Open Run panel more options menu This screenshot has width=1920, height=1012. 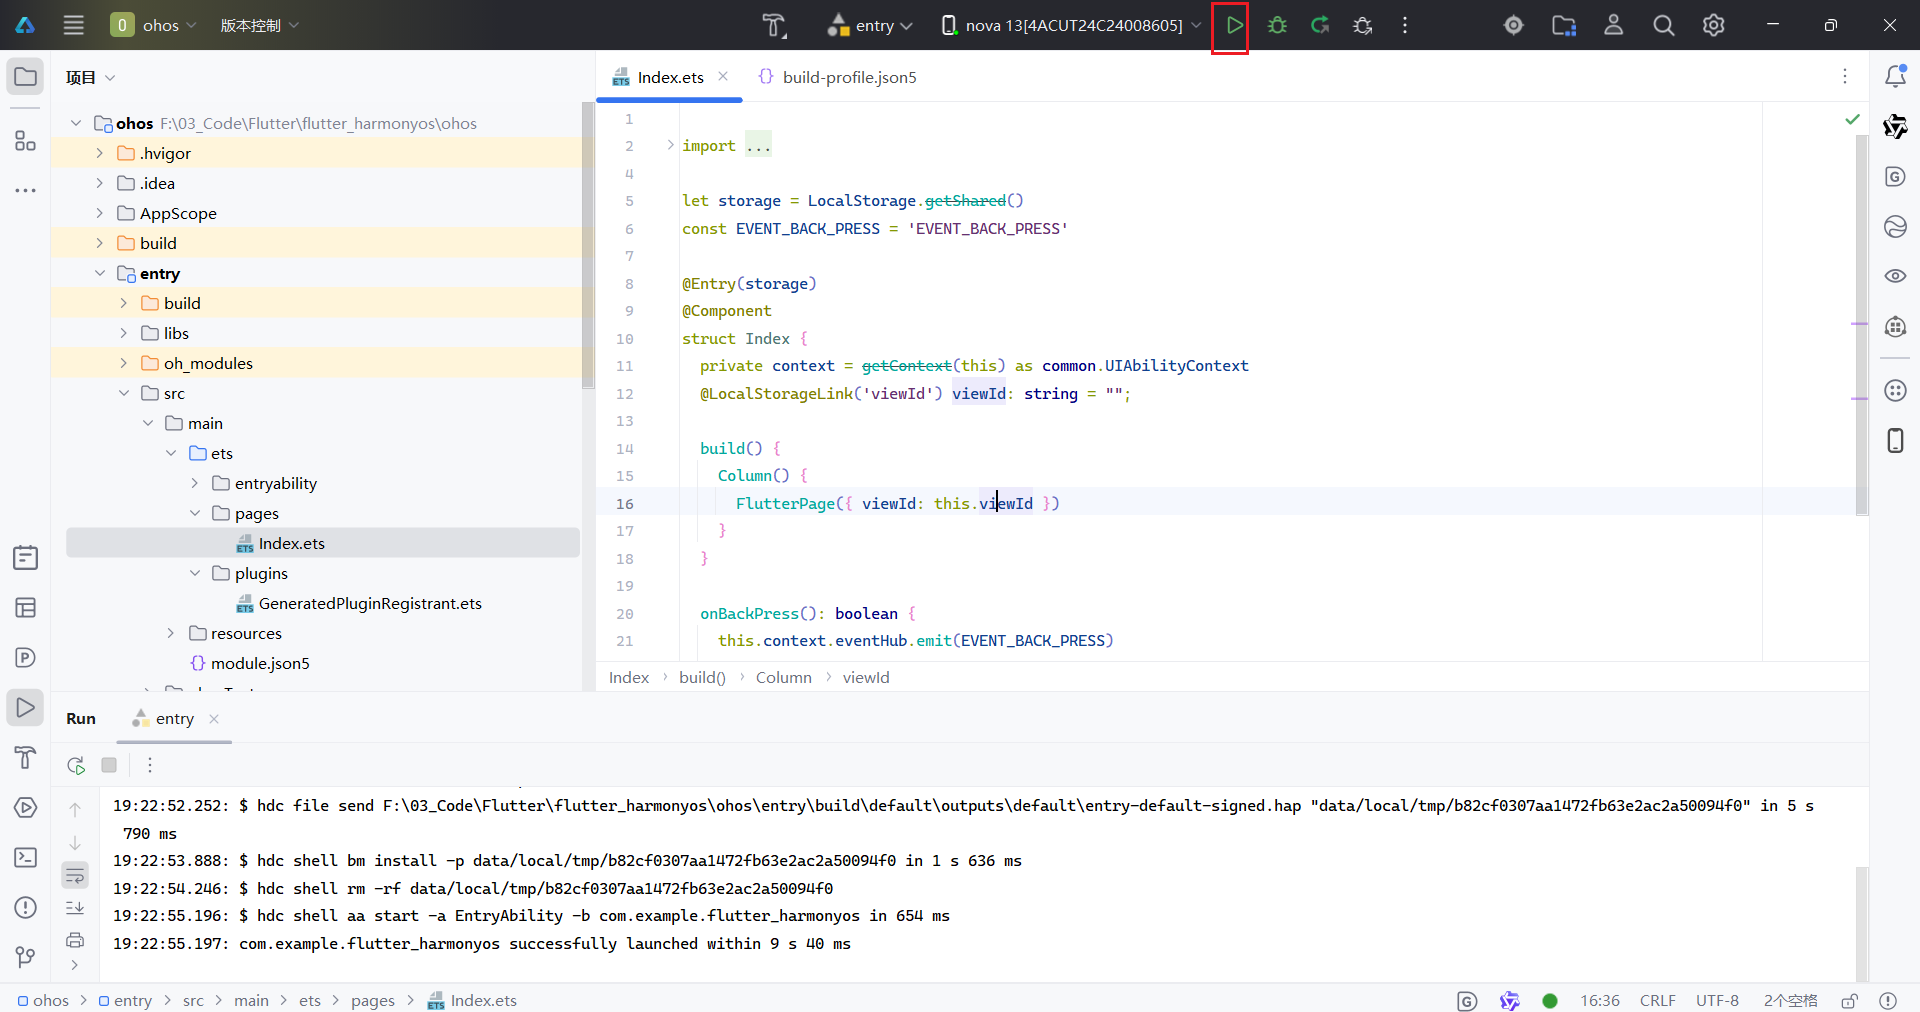[x=150, y=765]
